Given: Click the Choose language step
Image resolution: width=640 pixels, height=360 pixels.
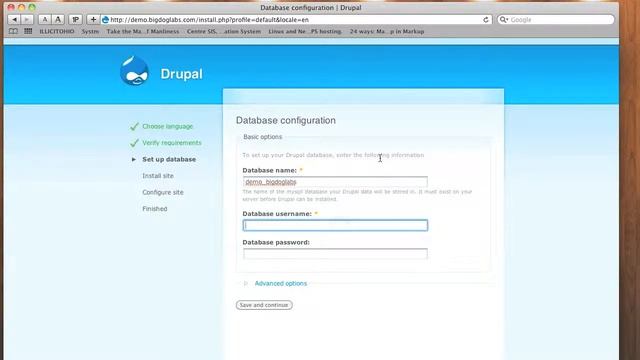Looking at the screenshot, I should (167, 127).
